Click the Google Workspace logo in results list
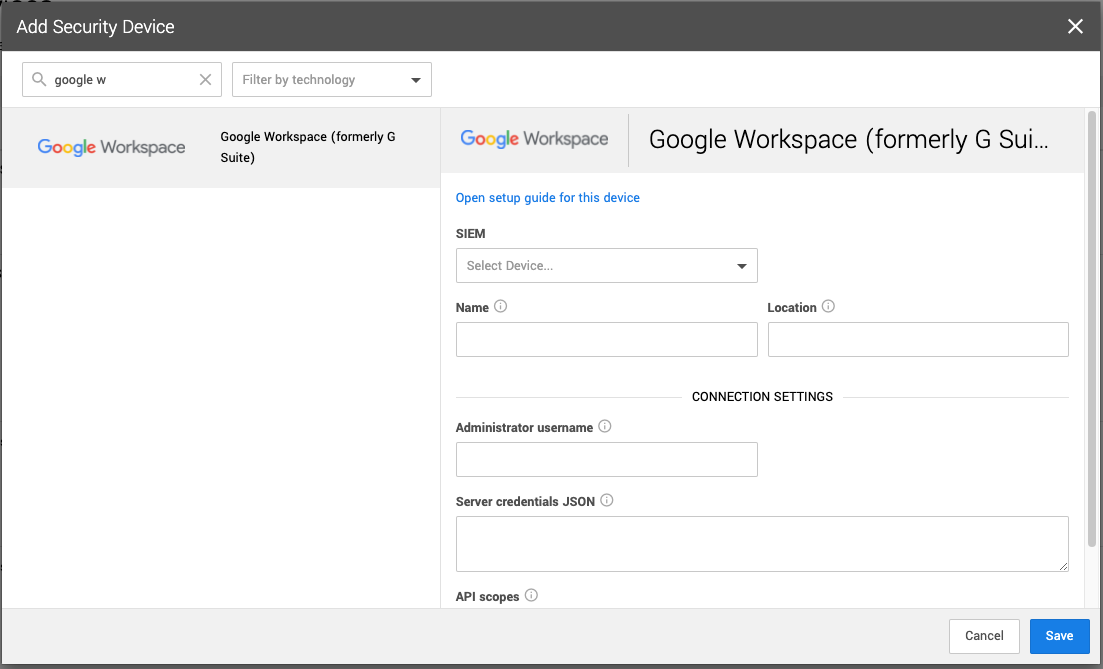Viewport: 1103px width, 669px height. point(111,147)
